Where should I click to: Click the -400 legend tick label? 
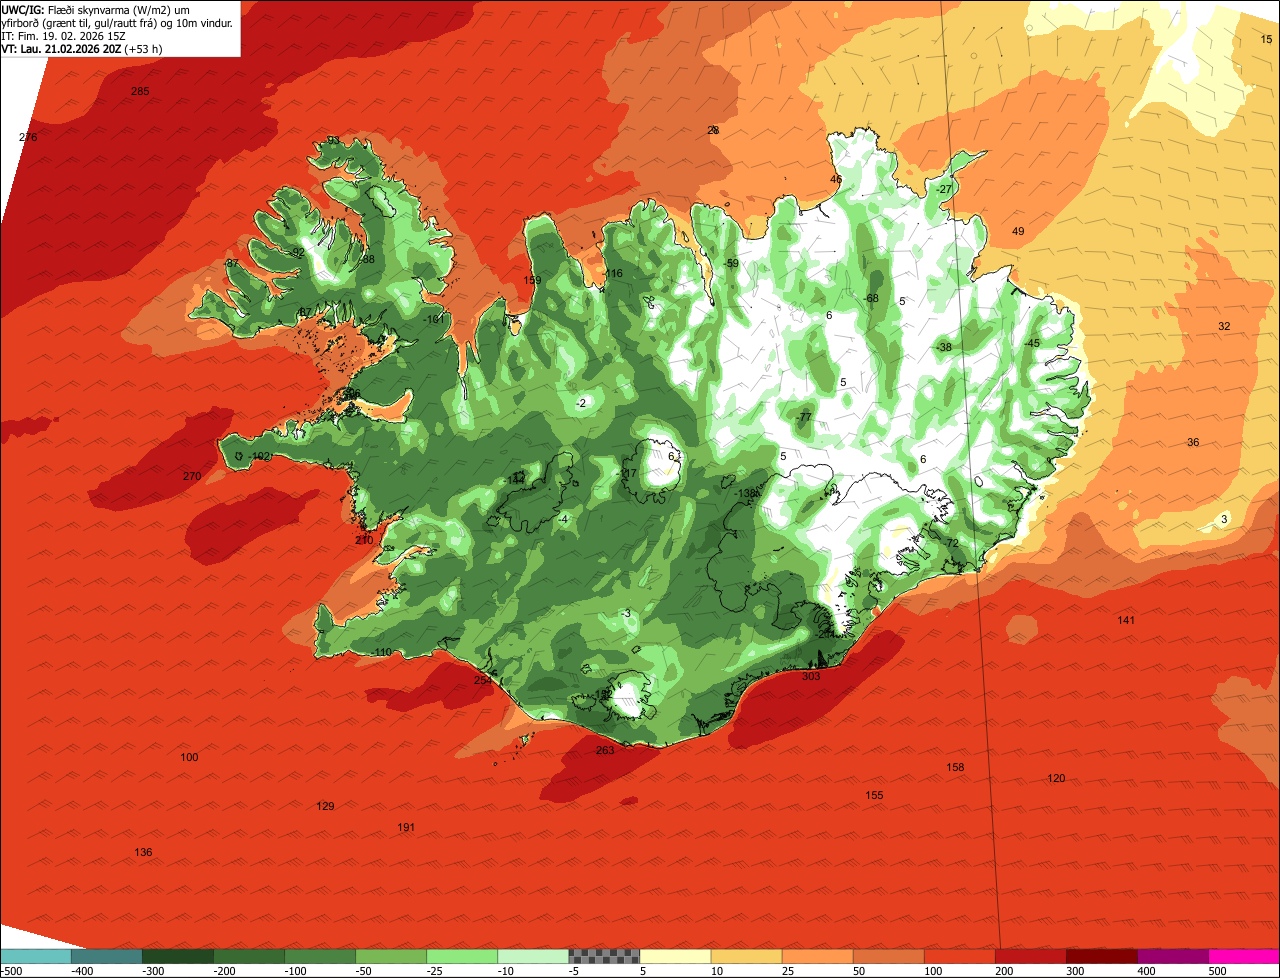tap(82, 970)
